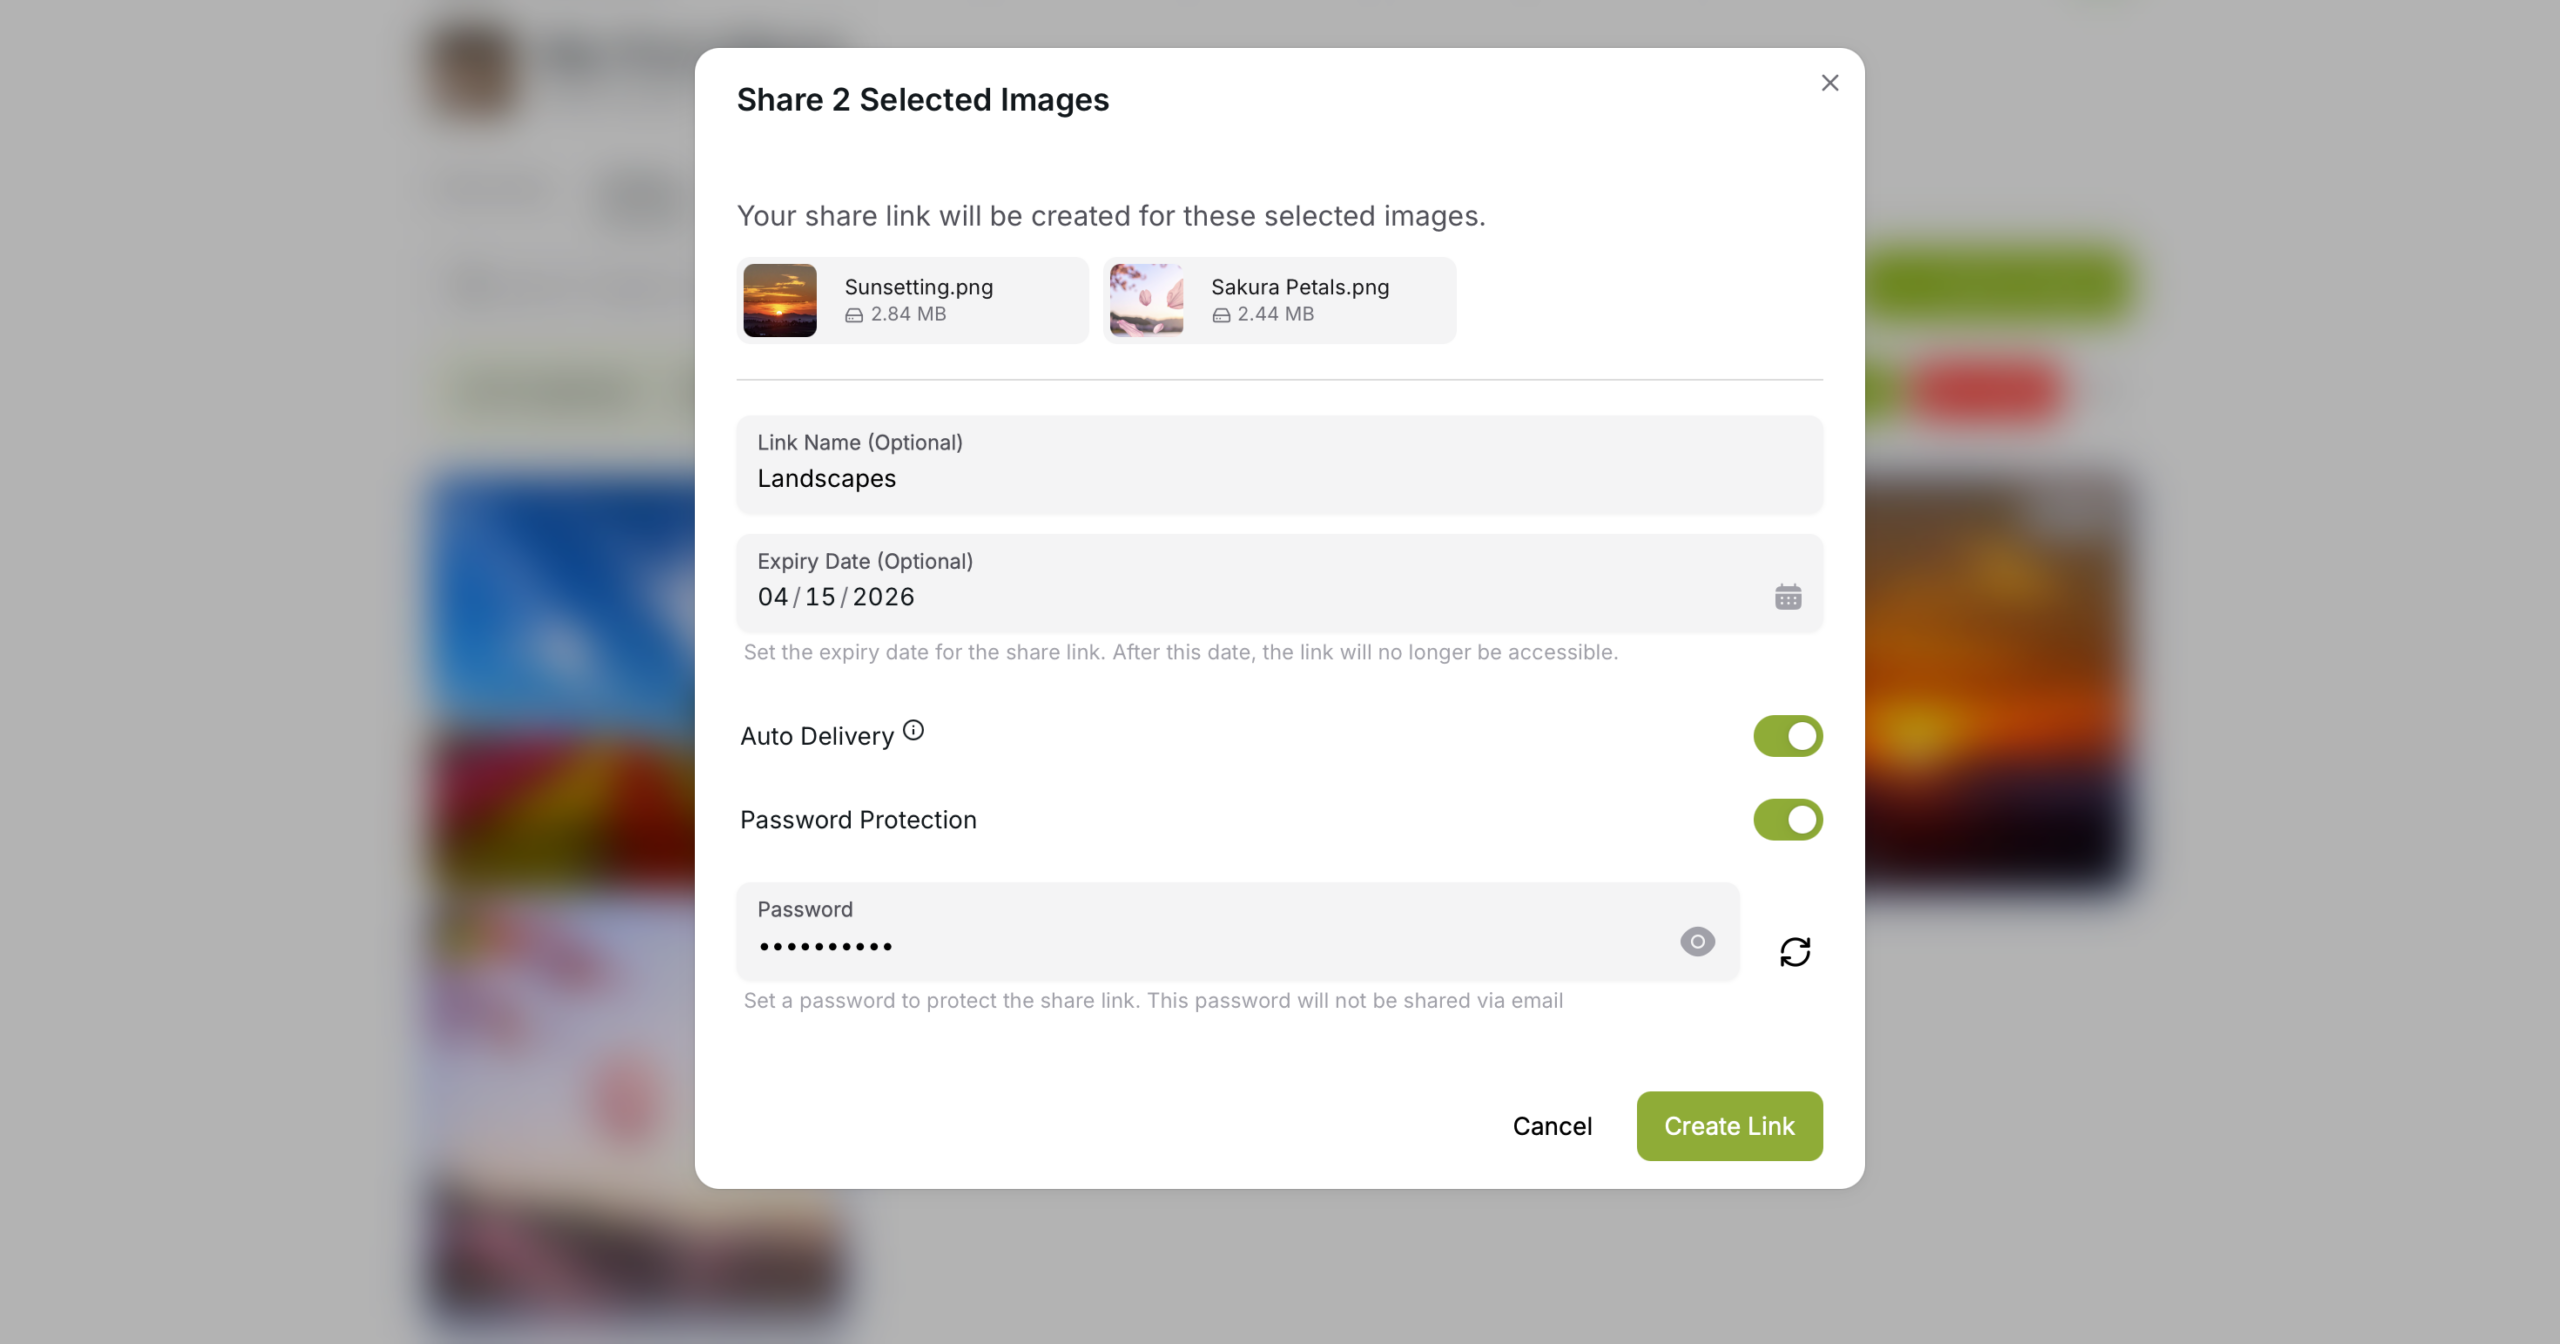Select the Sakura Petals.png thumbnail image
Screen dimensions: 2560x1344
coord(1146,300)
